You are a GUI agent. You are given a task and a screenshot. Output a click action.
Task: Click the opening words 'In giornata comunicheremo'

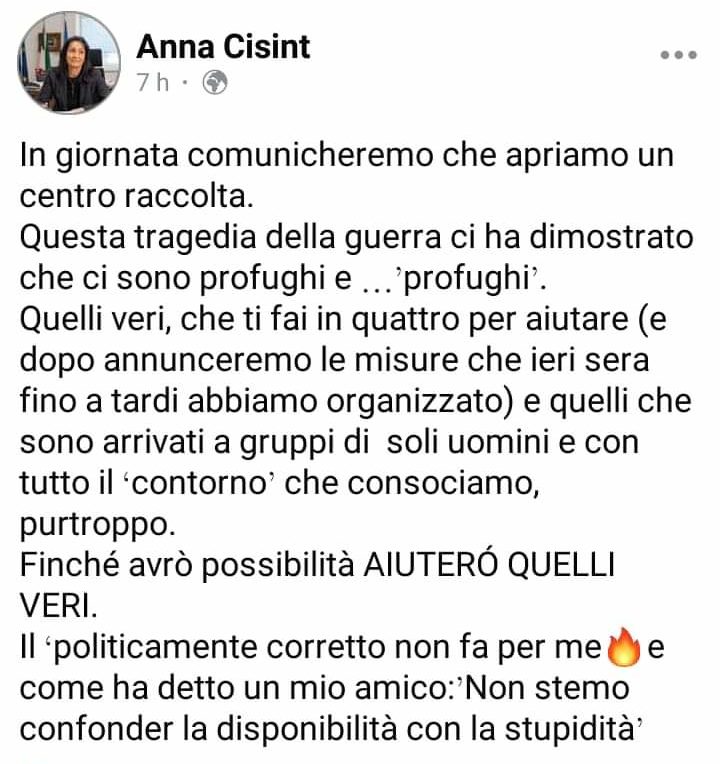tap(227, 157)
